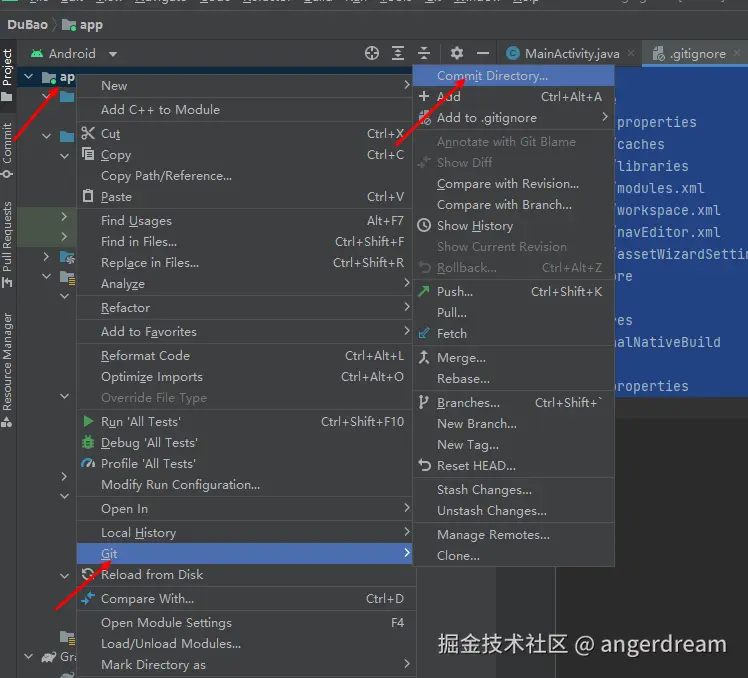Open the New submenu
This screenshot has height=678, width=748.
point(244,86)
